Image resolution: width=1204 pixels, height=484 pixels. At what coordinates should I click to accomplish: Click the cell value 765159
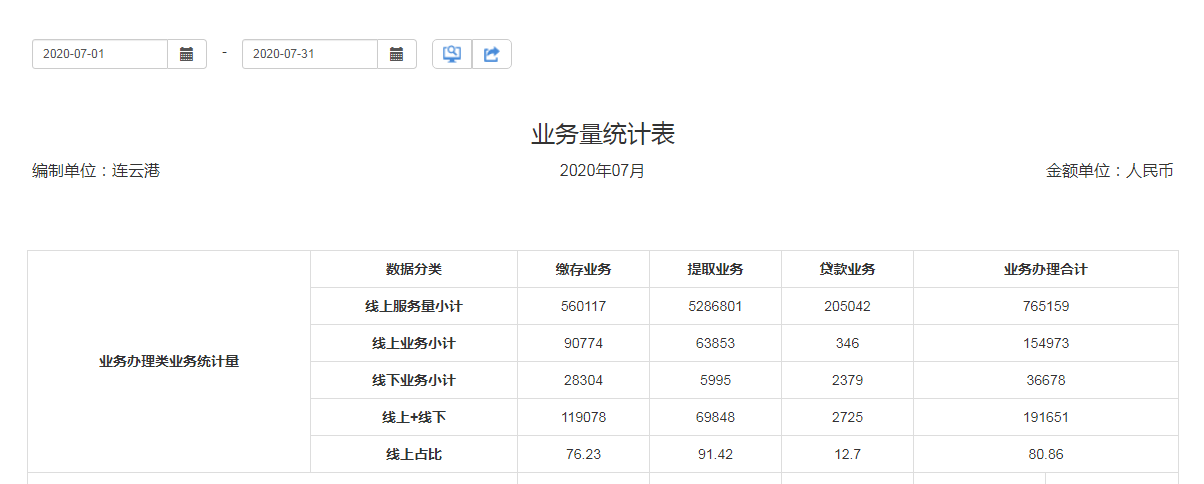tap(1046, 306)
